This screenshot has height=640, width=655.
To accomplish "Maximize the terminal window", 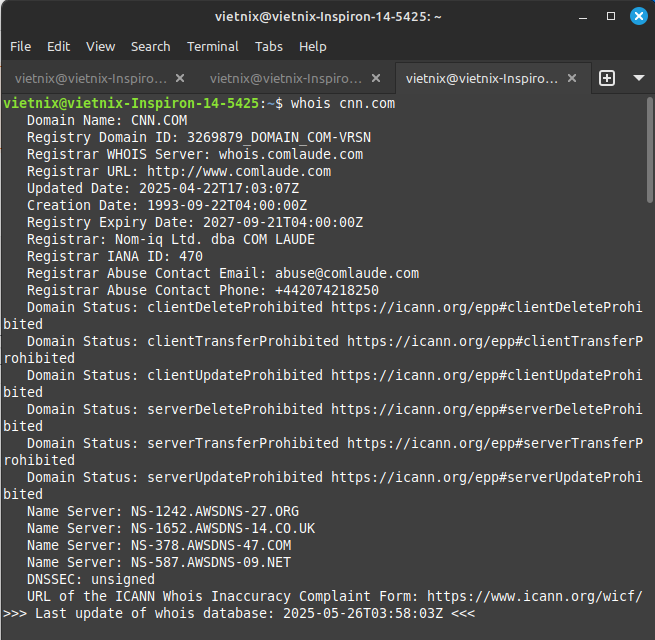I will click(611, 16).
